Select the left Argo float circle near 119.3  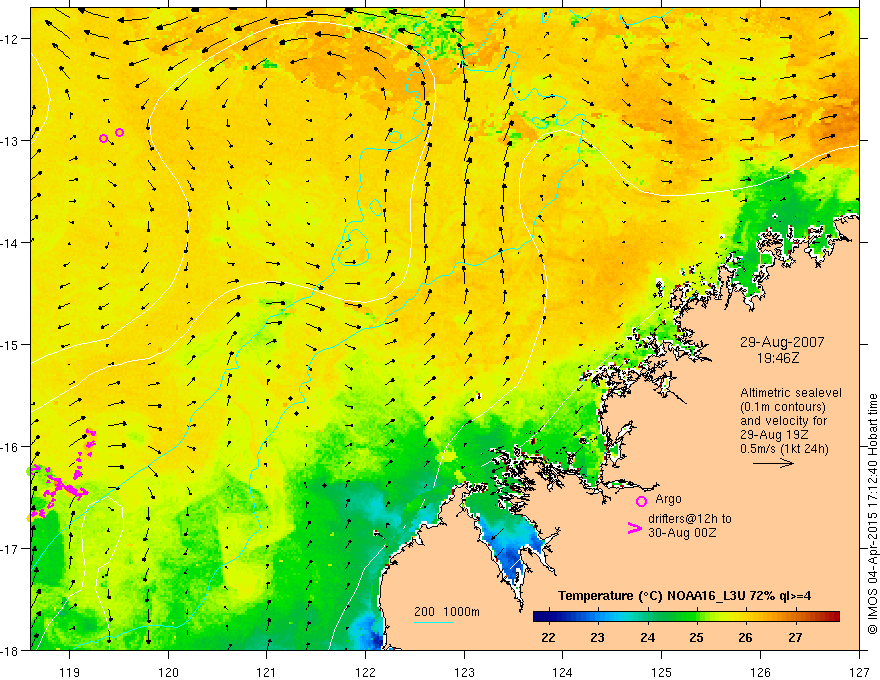[x=103, y=139]
